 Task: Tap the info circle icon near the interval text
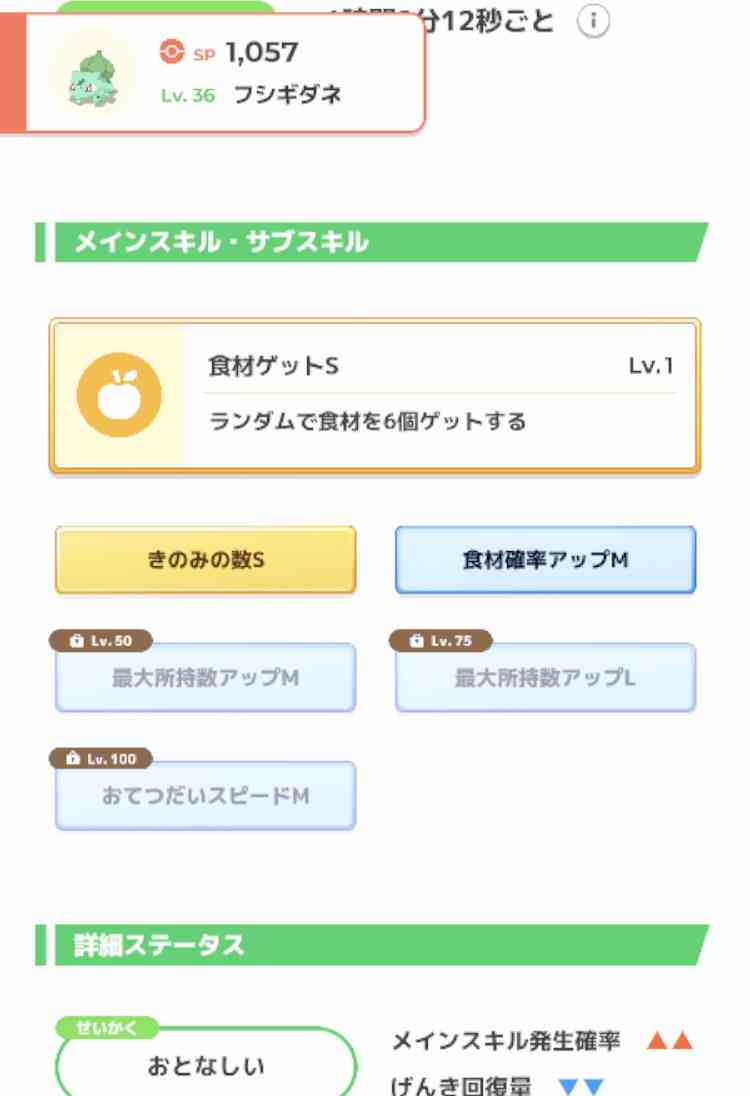tap(593, 22)
